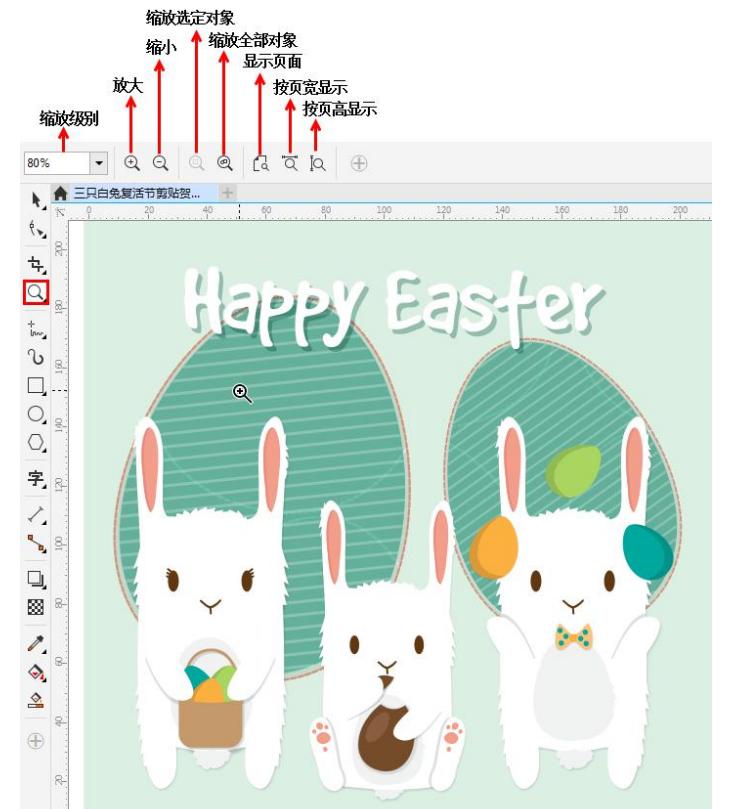Select the Text tool (字)

click(x=35, y=479)
